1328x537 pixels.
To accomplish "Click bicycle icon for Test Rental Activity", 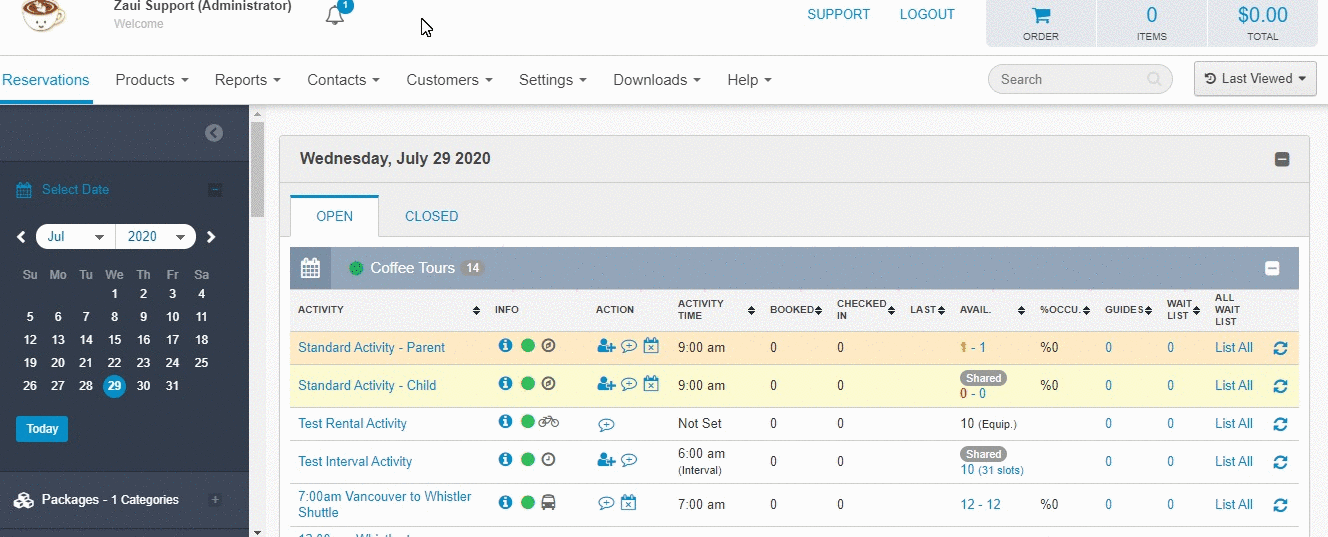I will [548, 422].
